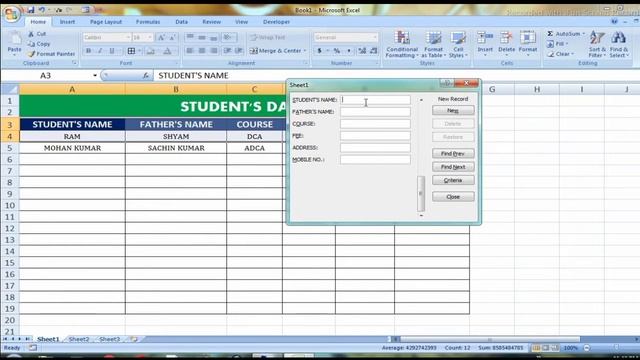
Task: Toggle Bold formatting
Action: point(88,51)
